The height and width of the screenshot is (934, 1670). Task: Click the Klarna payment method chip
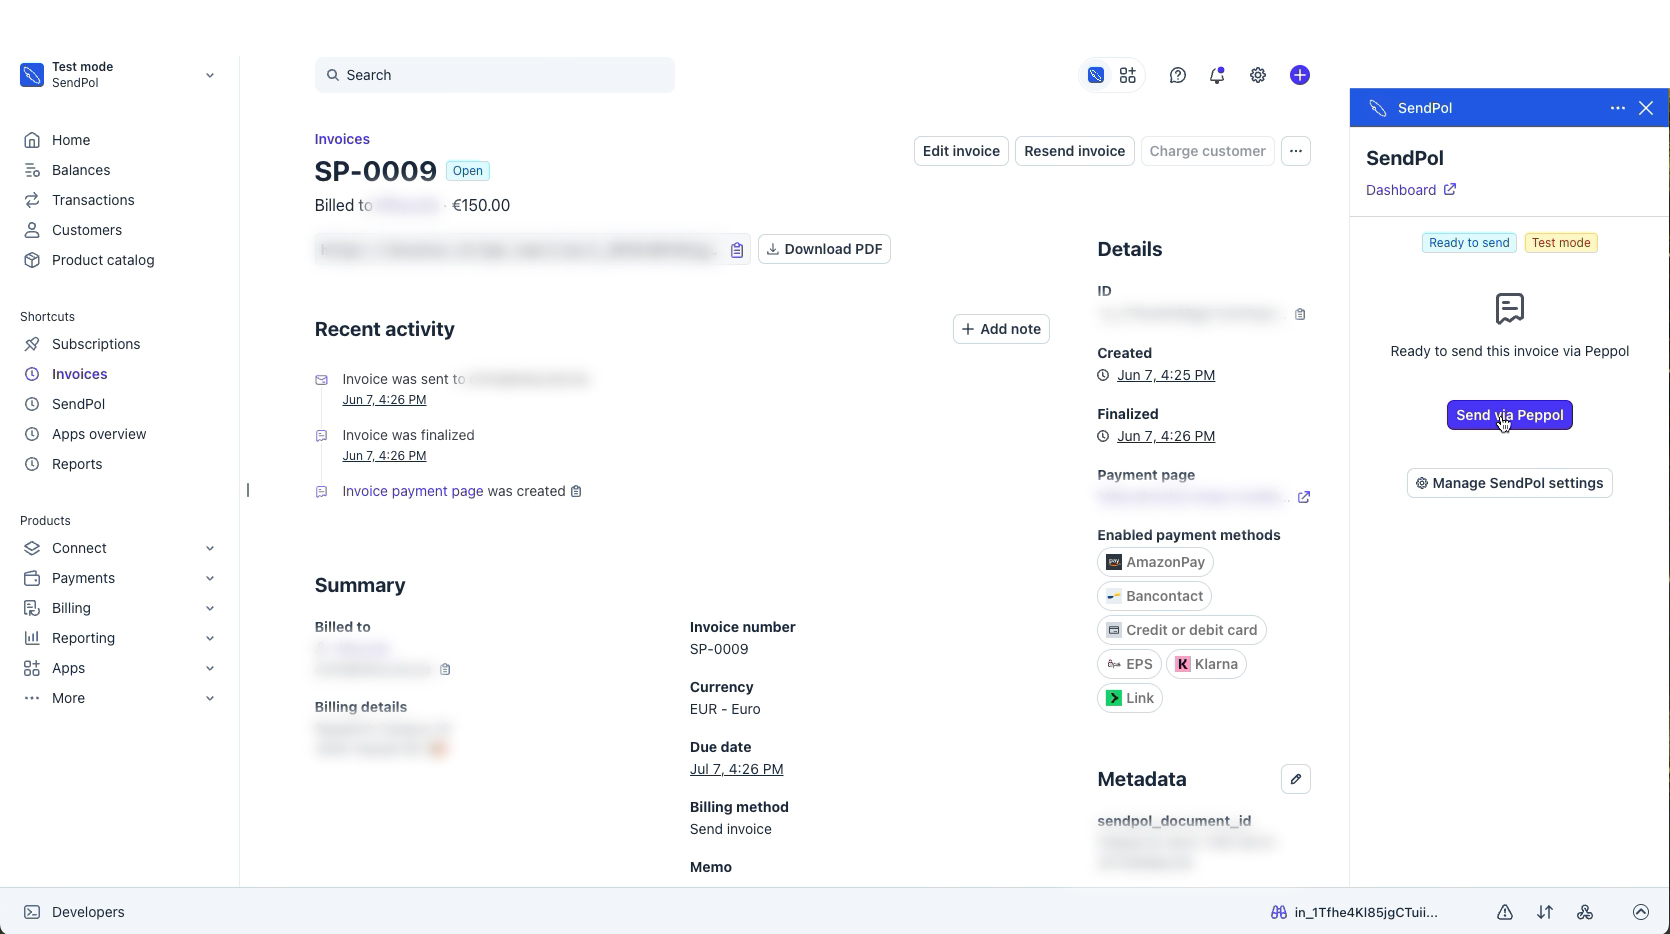pyautogui.click(x=1206, y=664)
